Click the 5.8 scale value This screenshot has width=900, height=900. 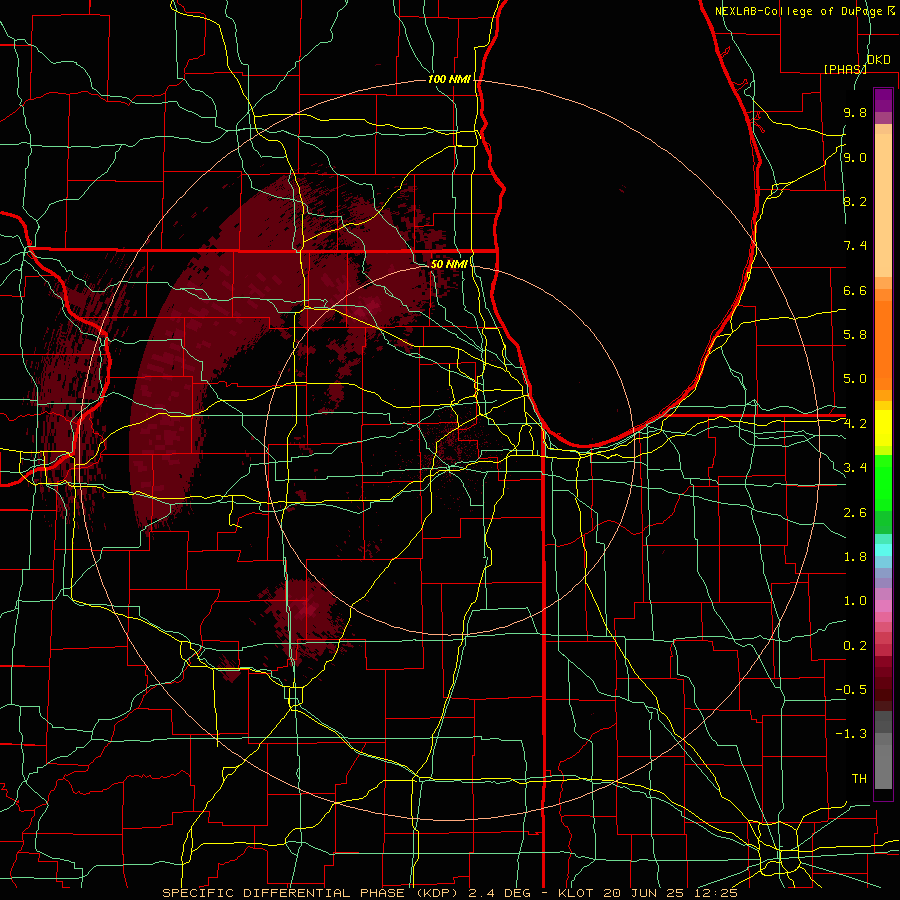point(855,335)
